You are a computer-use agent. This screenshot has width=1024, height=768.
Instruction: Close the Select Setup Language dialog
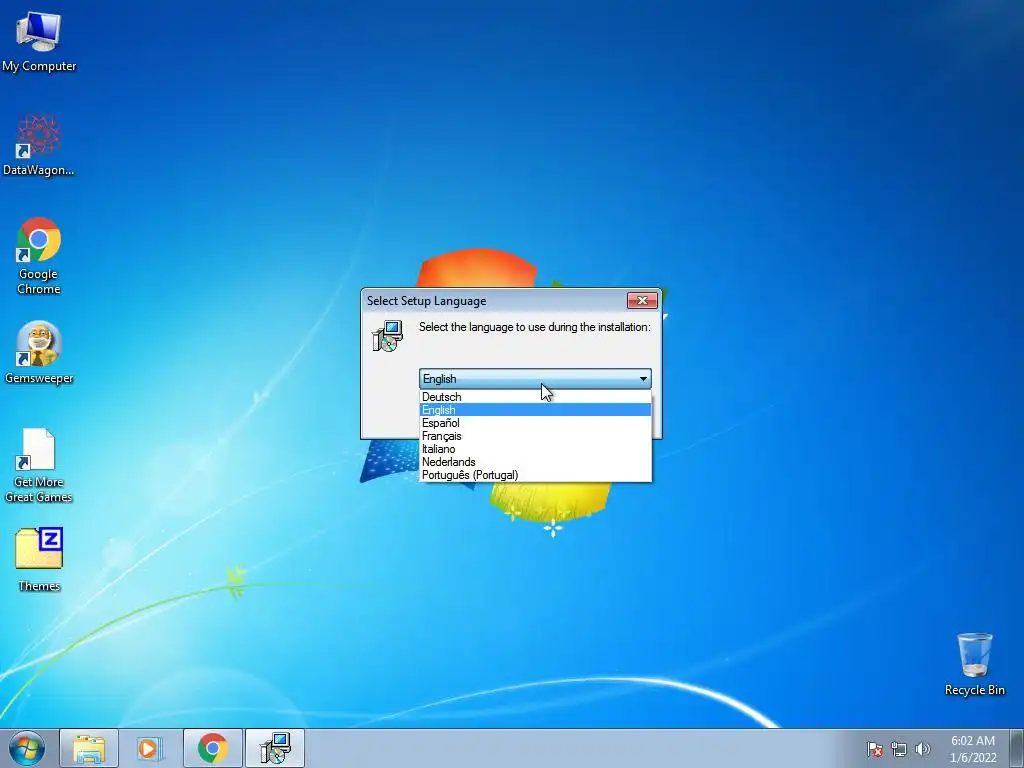click(x=642, y=300)
